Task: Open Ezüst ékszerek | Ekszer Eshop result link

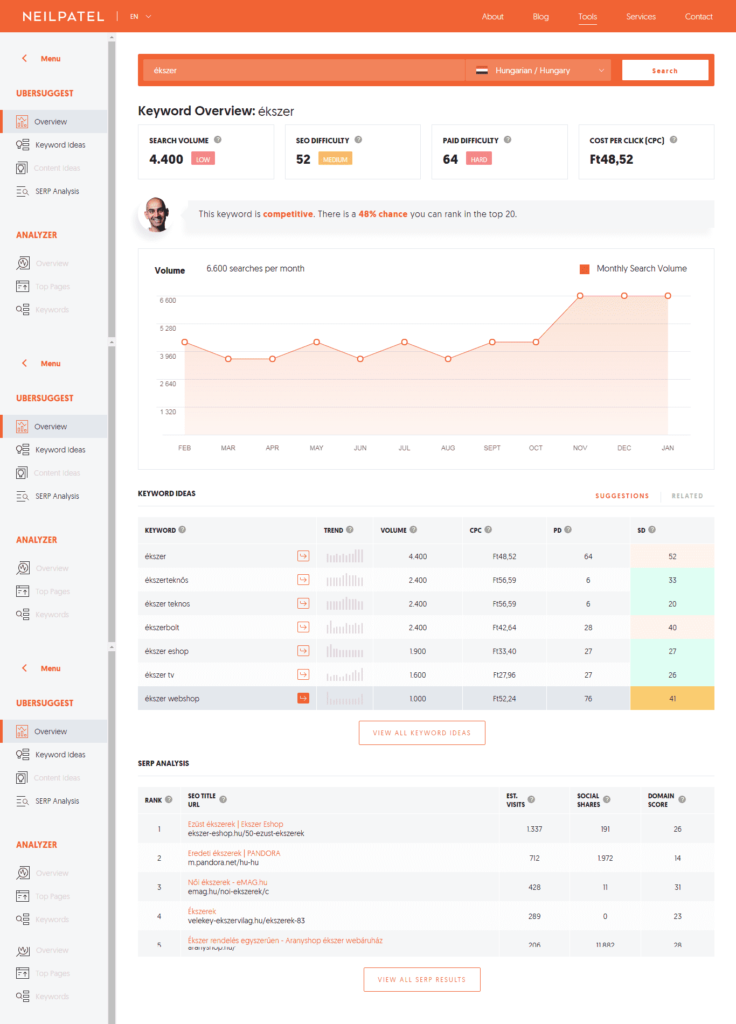Action: click(x=235, y=824)
